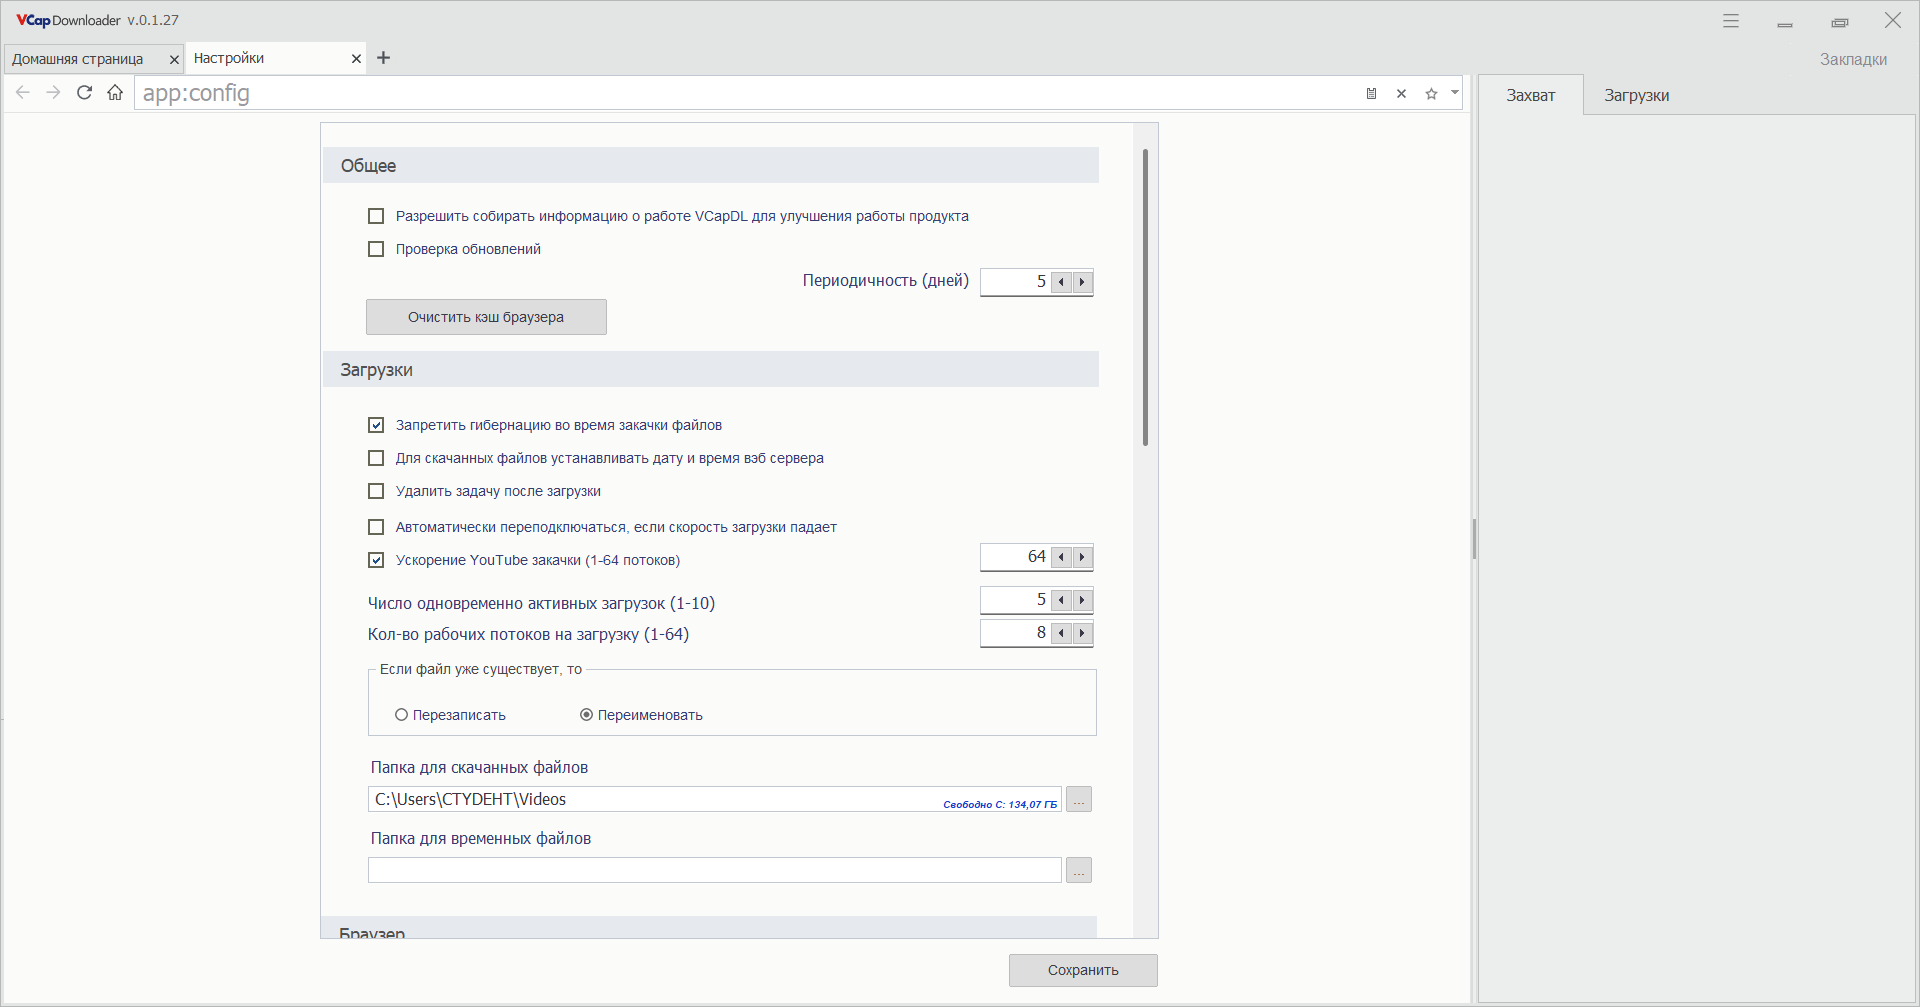
Task: Select the Перезаписать radio option
Action: (401, 715)
